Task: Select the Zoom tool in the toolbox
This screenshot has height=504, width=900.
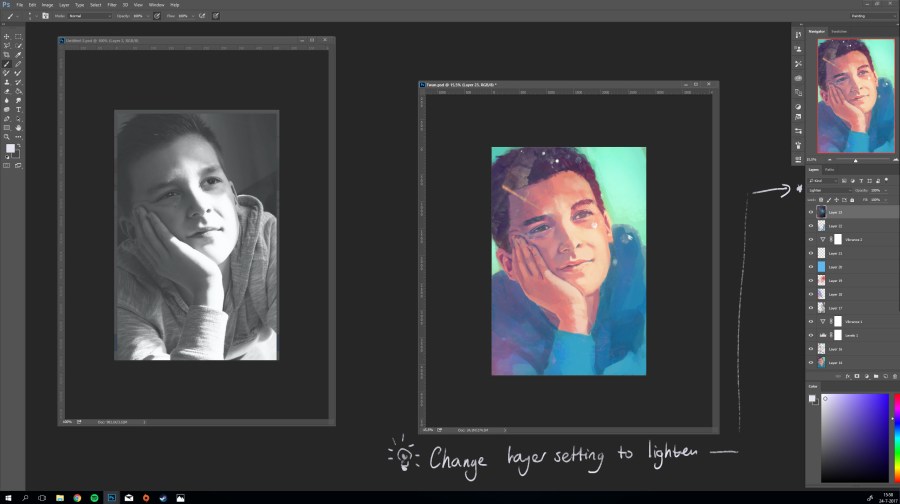Action: point(7,136)
